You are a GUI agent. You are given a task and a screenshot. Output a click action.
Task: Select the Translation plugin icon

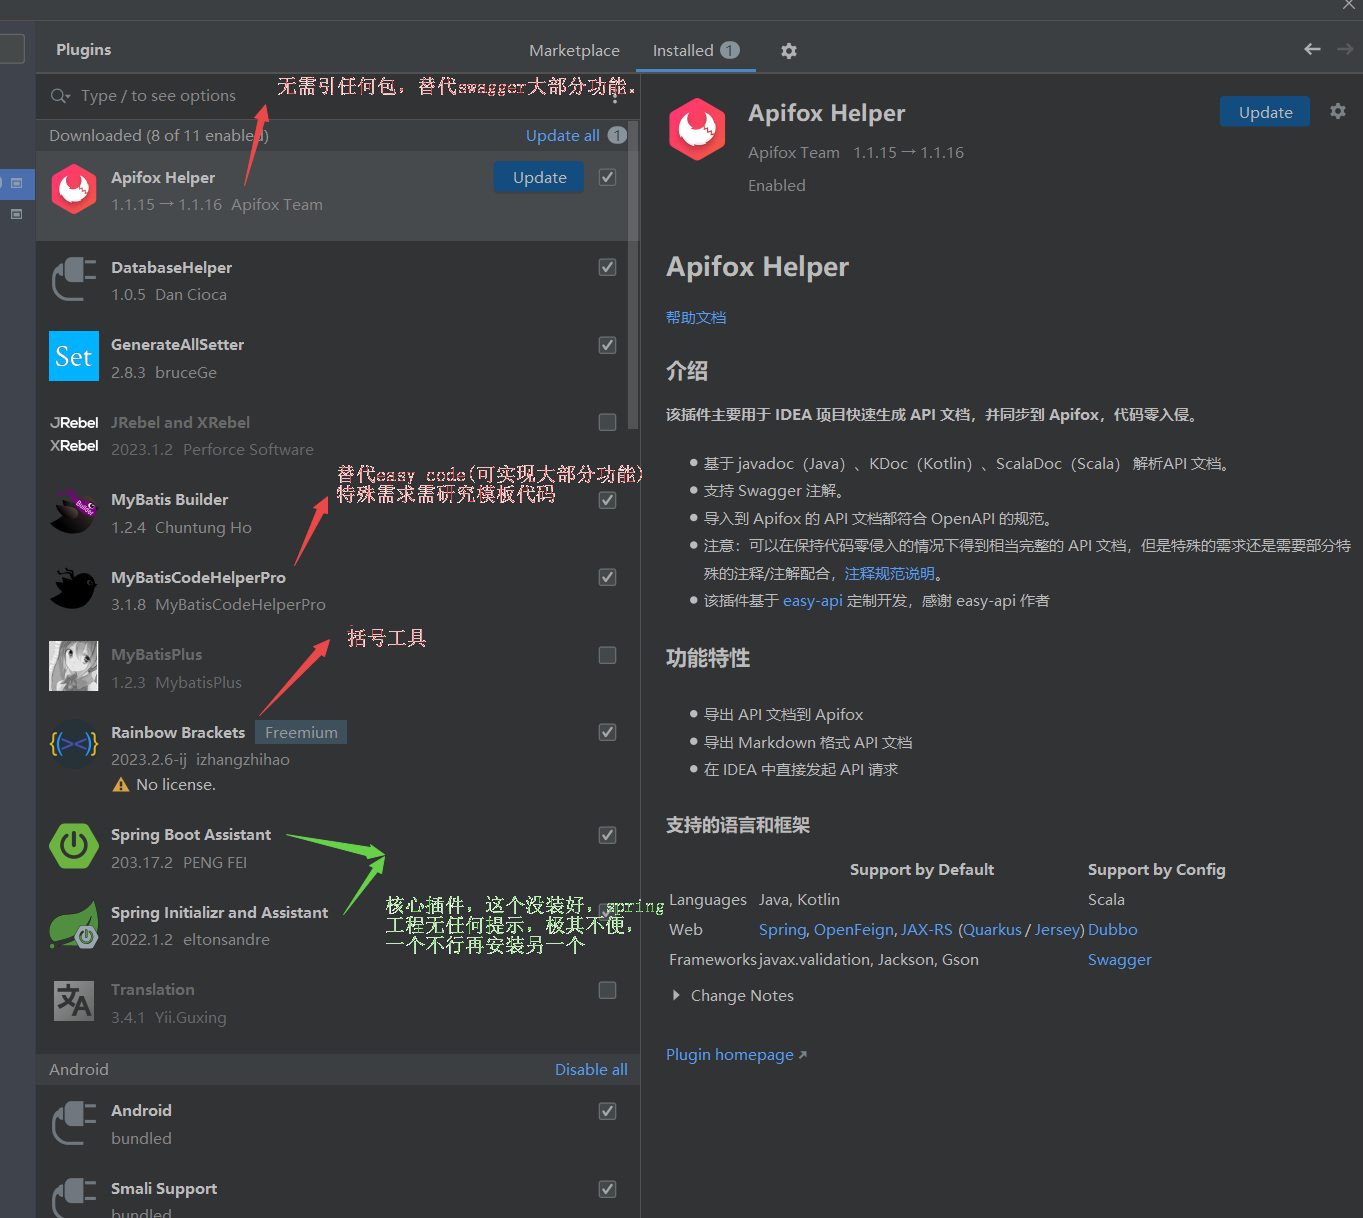[74, 1001]
